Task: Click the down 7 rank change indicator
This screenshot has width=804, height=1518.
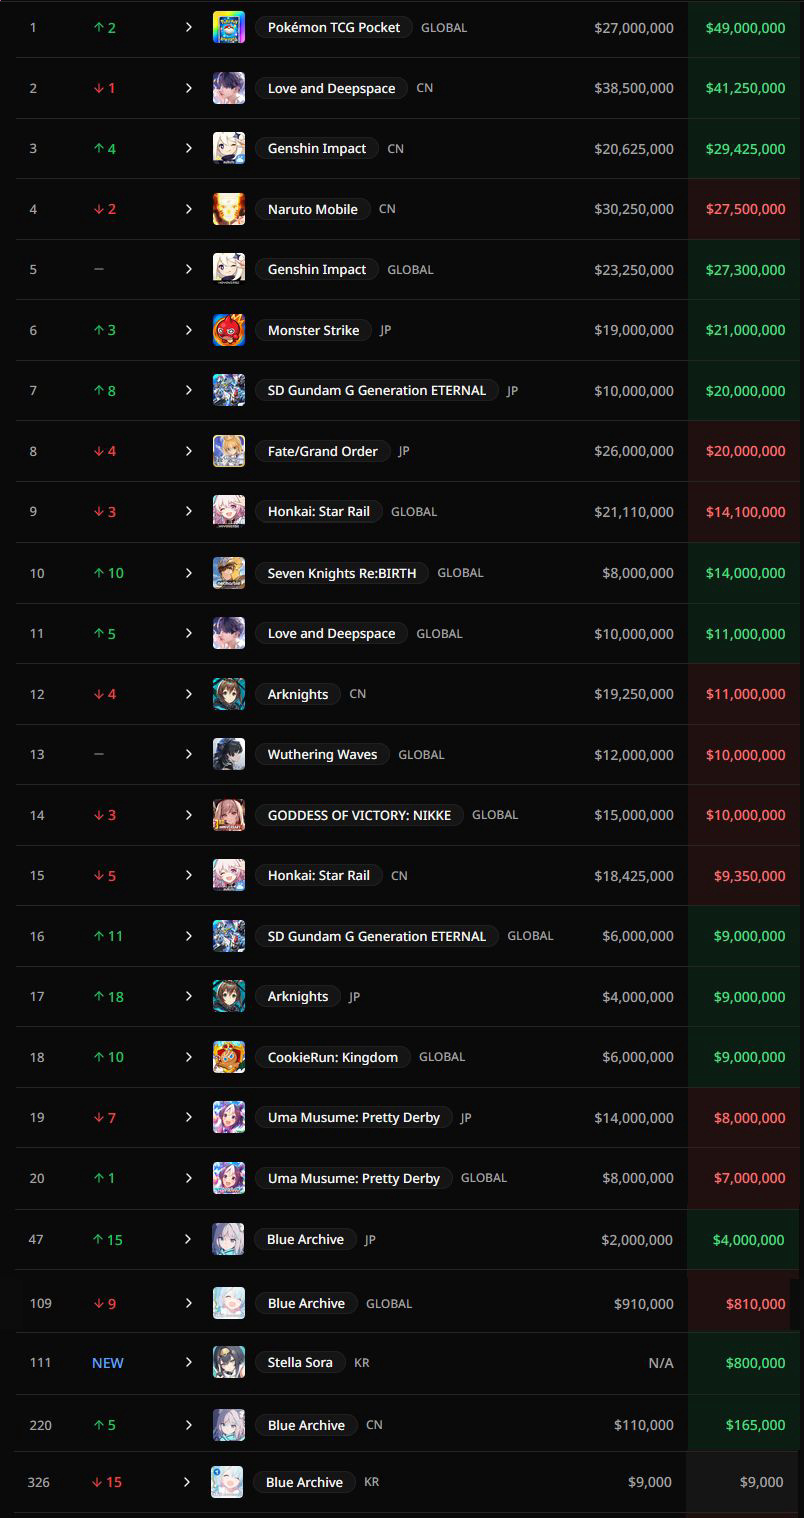Action: tap(105, 1117)
